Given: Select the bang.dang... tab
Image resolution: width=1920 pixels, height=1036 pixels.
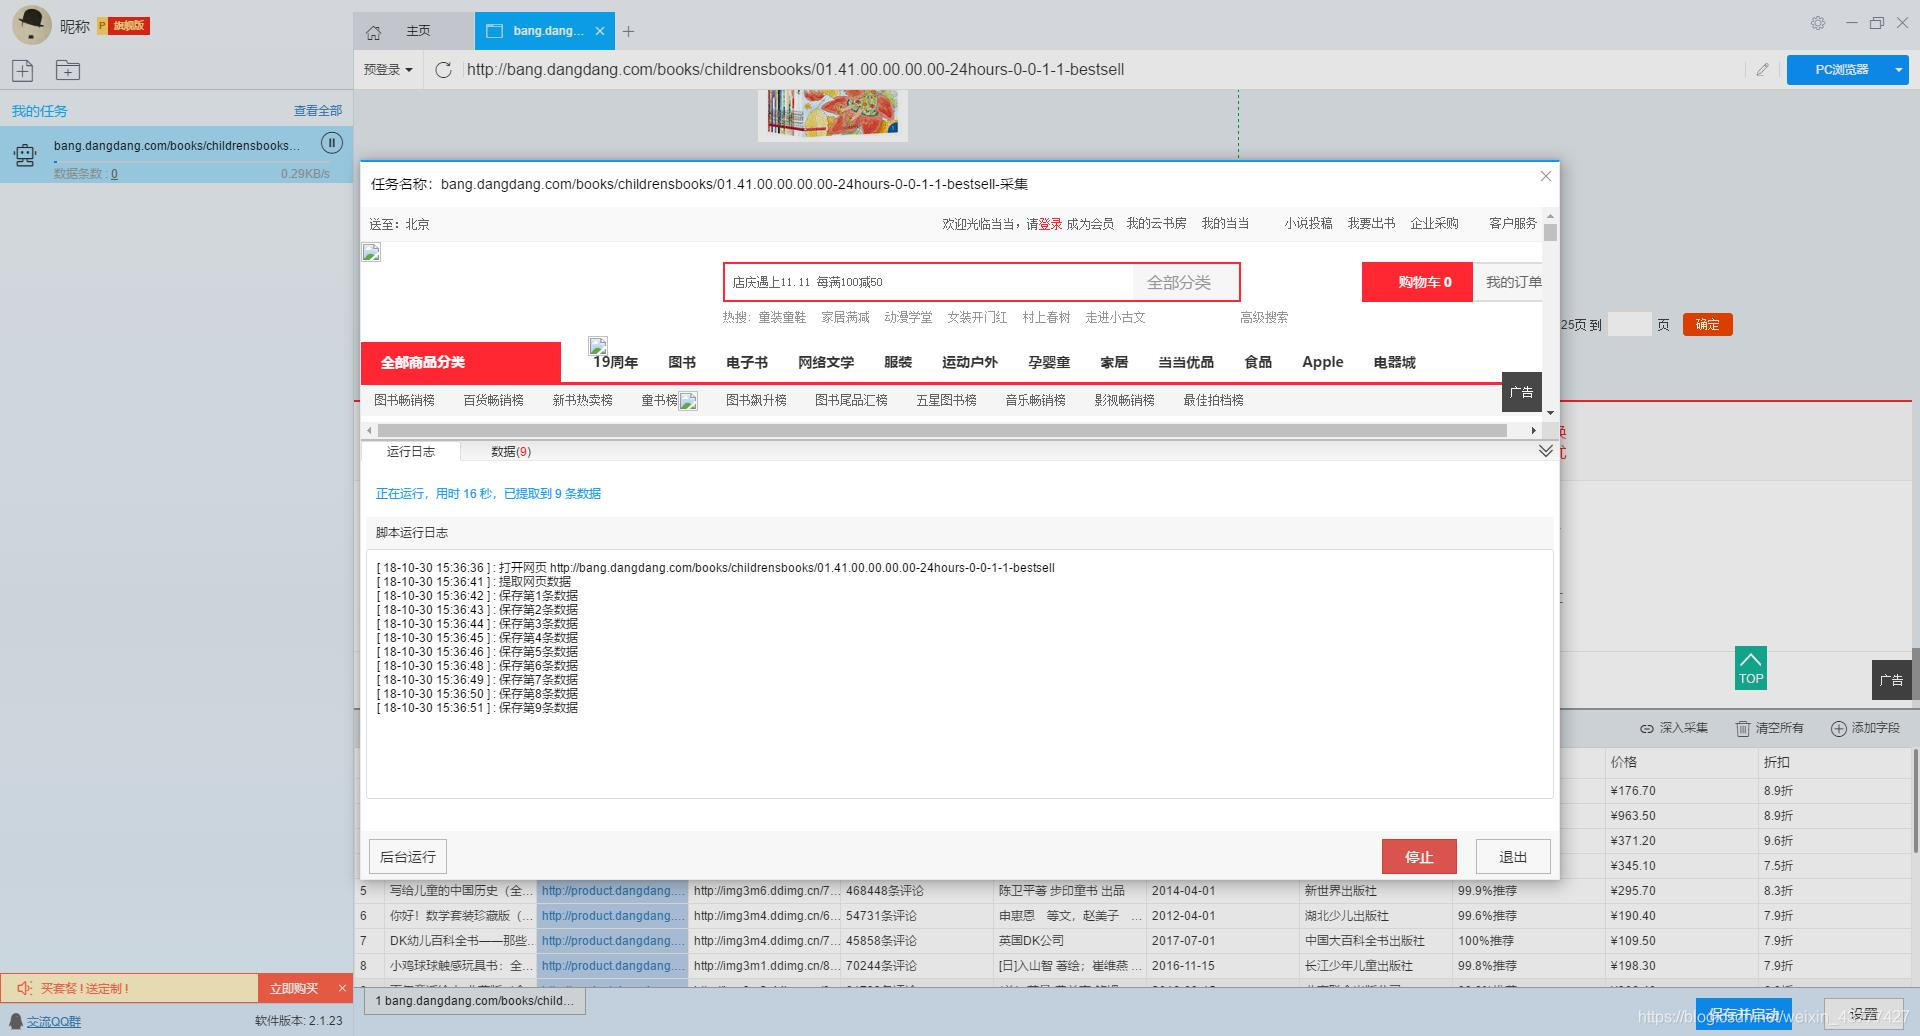Looking at the screenshot, I should tap(547, 31).
